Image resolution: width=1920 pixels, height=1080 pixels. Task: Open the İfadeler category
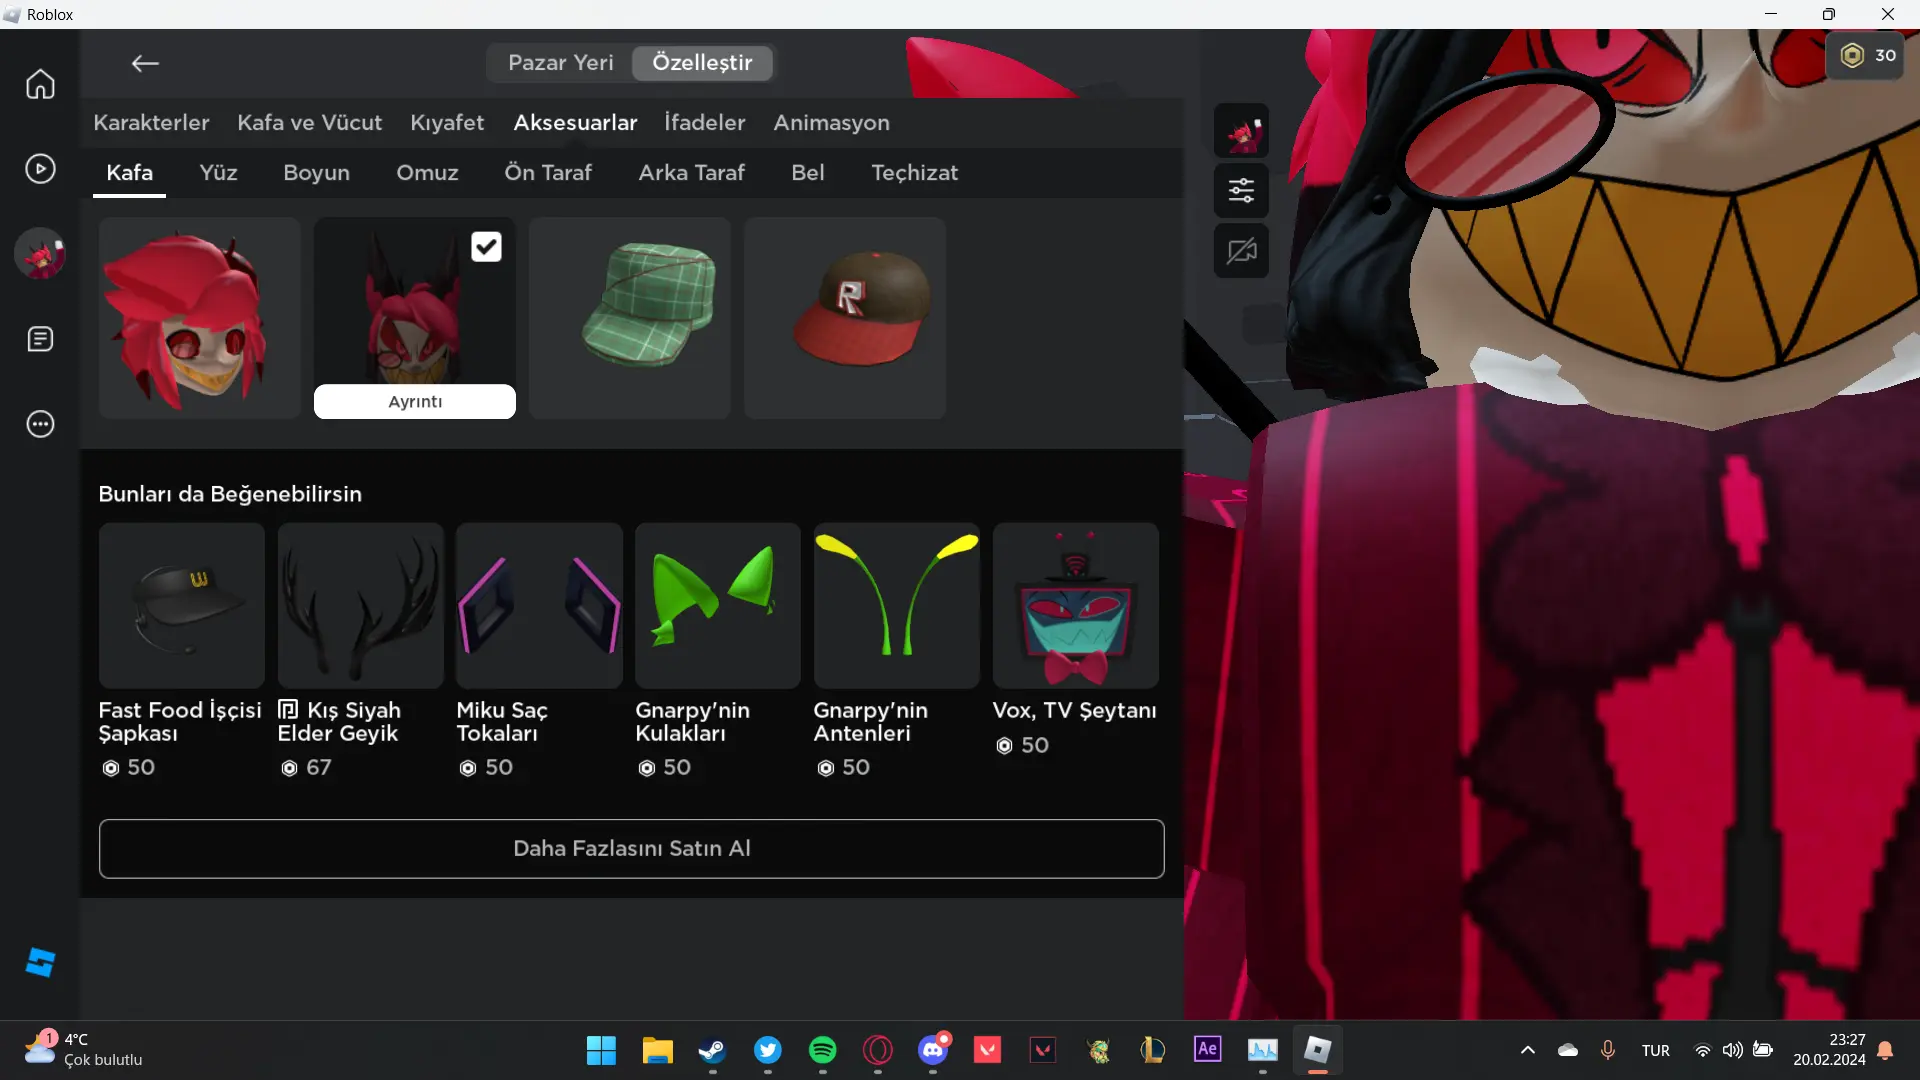[x=704, y=122]
